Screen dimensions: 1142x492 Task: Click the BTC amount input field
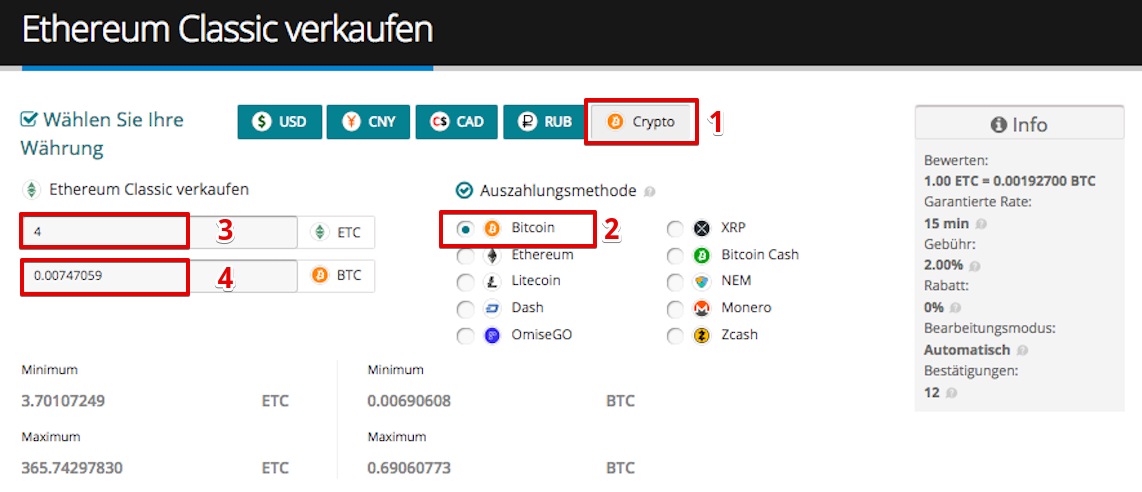[x=160, y=276]
